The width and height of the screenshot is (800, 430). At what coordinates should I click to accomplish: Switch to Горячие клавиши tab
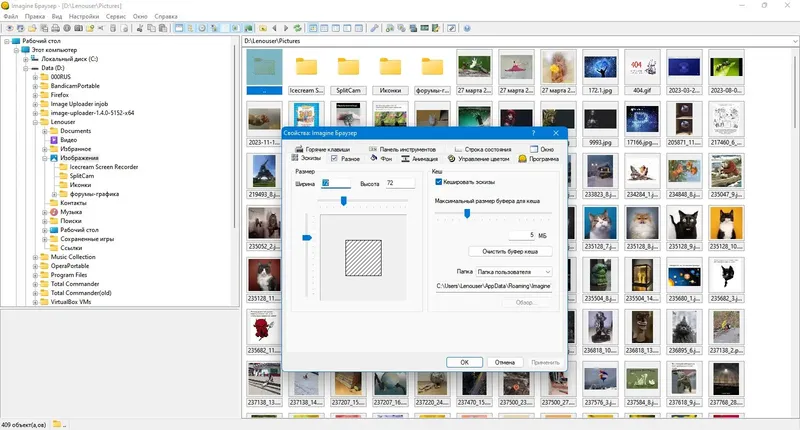coord(322,149)
